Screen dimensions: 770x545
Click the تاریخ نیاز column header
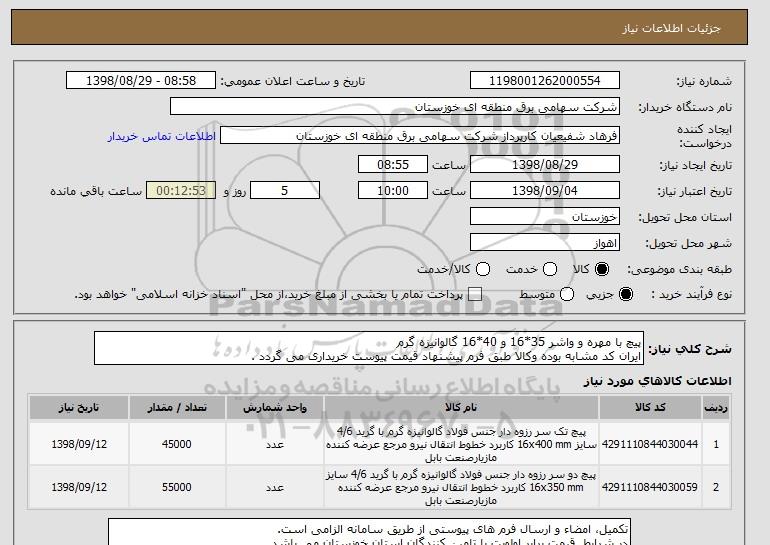click(x=79, y=408)
